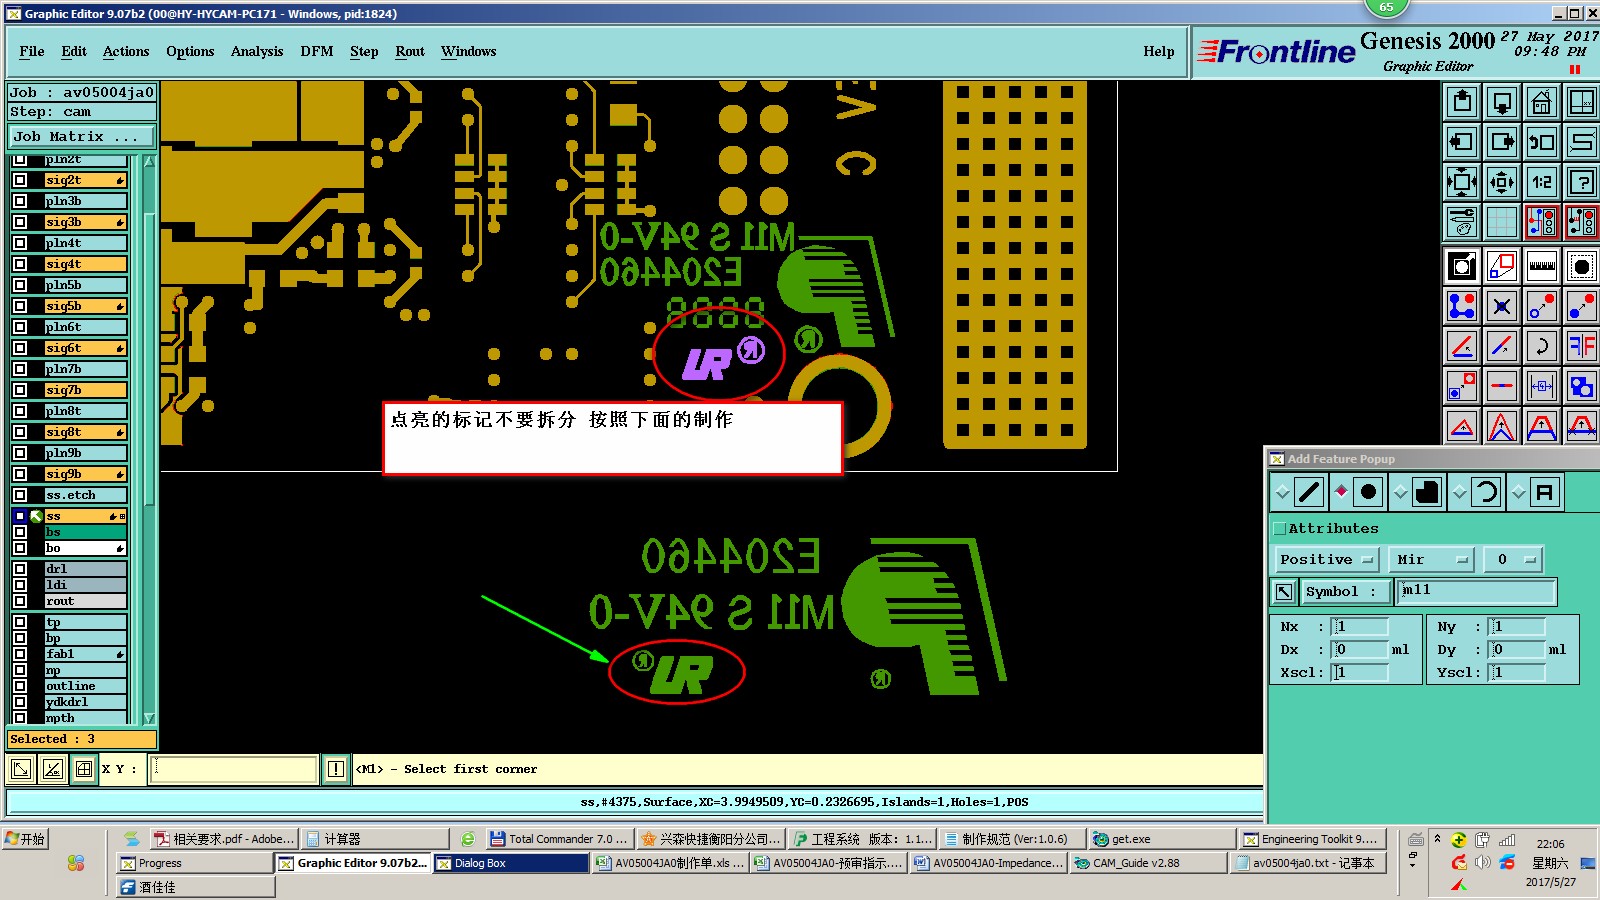Click the home view icon
The width and height of the screenshot is (1600, 900).
click(1542, 102)
